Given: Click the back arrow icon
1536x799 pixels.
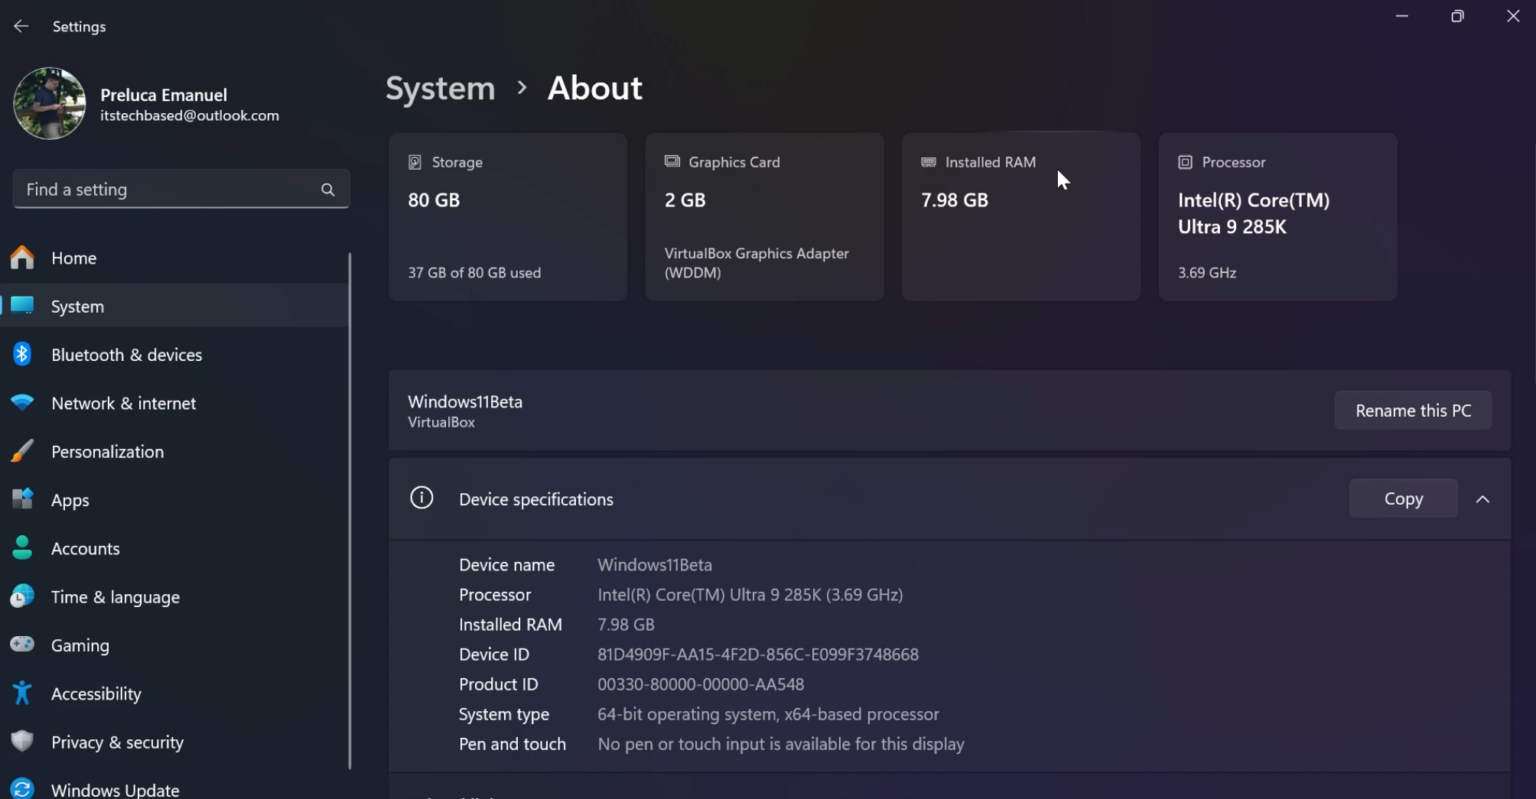Looking at the screenshot, I should click(x=21, y=26).
